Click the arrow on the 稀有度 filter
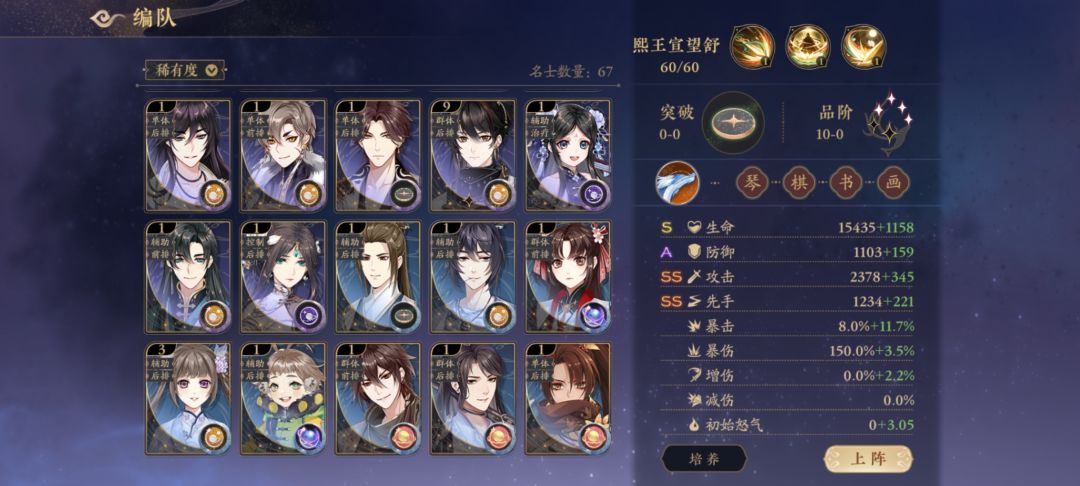This screenshot has width=1080, height=486. 212,70
